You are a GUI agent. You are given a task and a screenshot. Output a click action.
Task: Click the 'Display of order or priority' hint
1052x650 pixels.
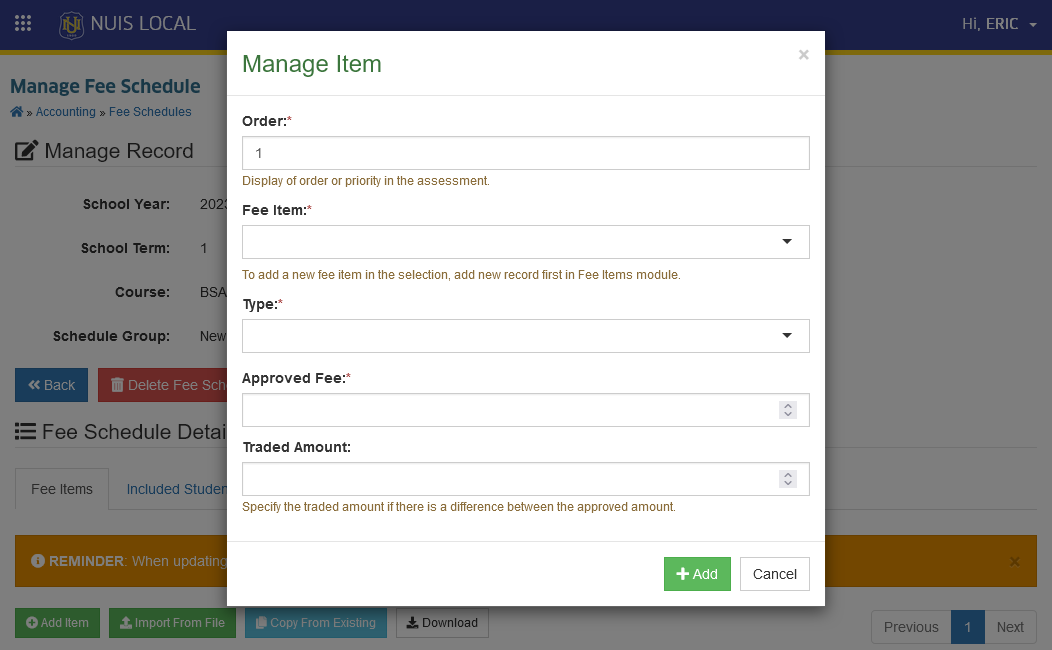click(366, 181)
